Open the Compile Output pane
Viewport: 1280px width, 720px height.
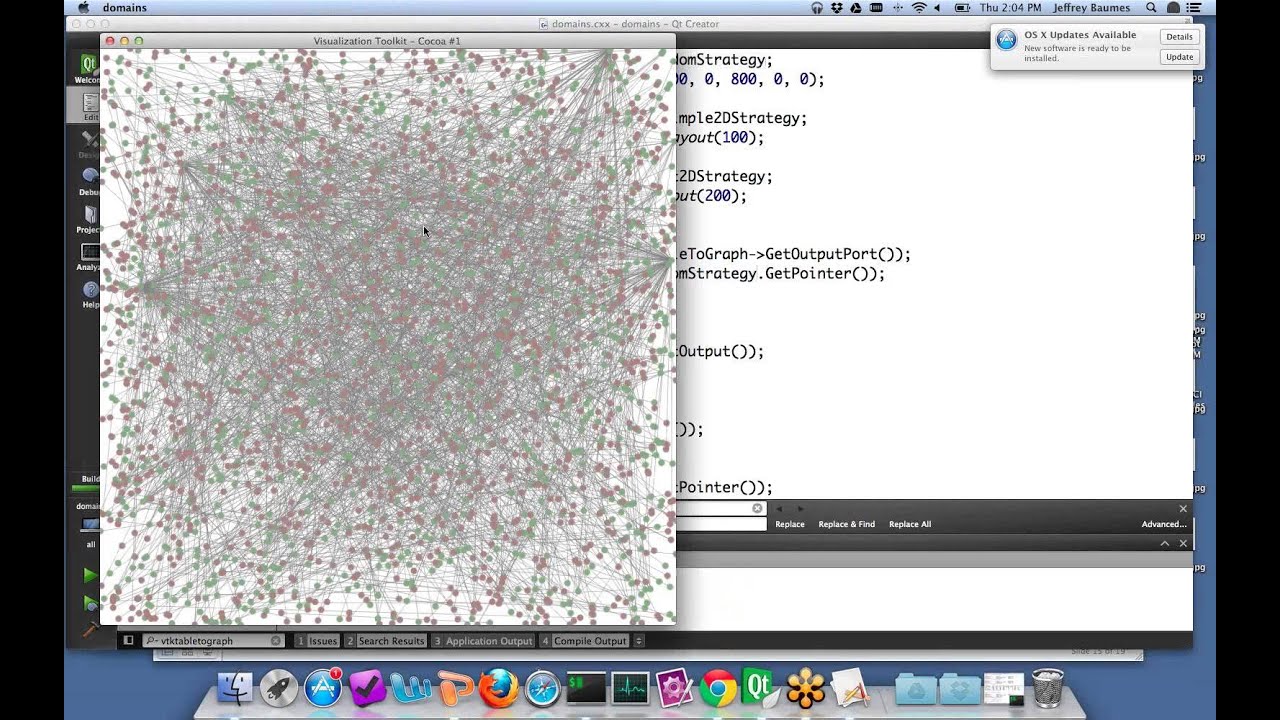(584, 640)
